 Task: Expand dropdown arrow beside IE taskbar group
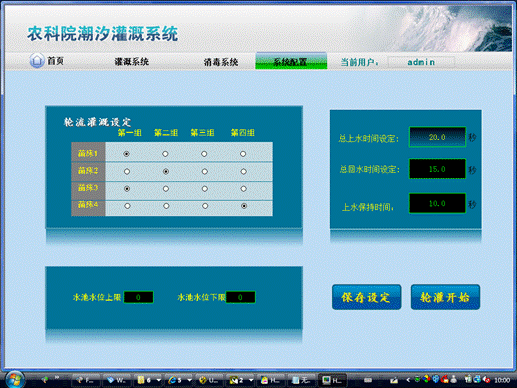click(x=189, y=380)
